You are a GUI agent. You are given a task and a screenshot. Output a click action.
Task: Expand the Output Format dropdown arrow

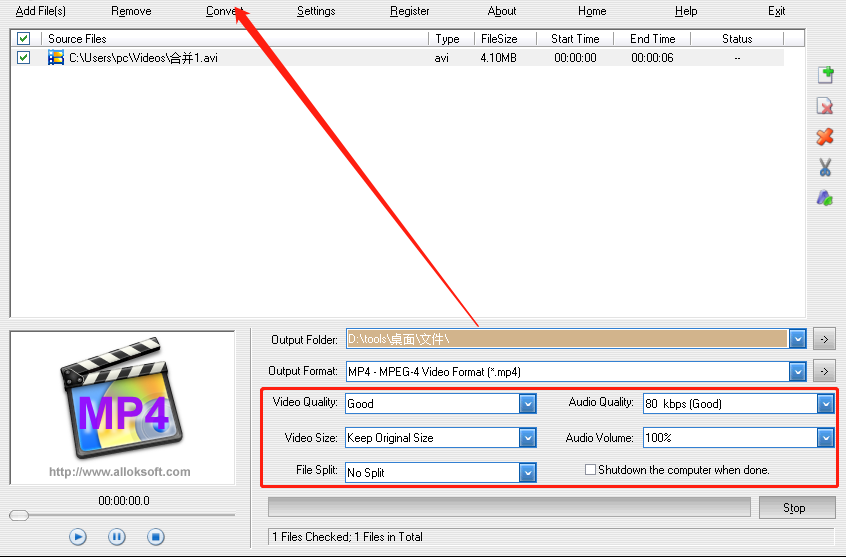click(x=797, y=371)
